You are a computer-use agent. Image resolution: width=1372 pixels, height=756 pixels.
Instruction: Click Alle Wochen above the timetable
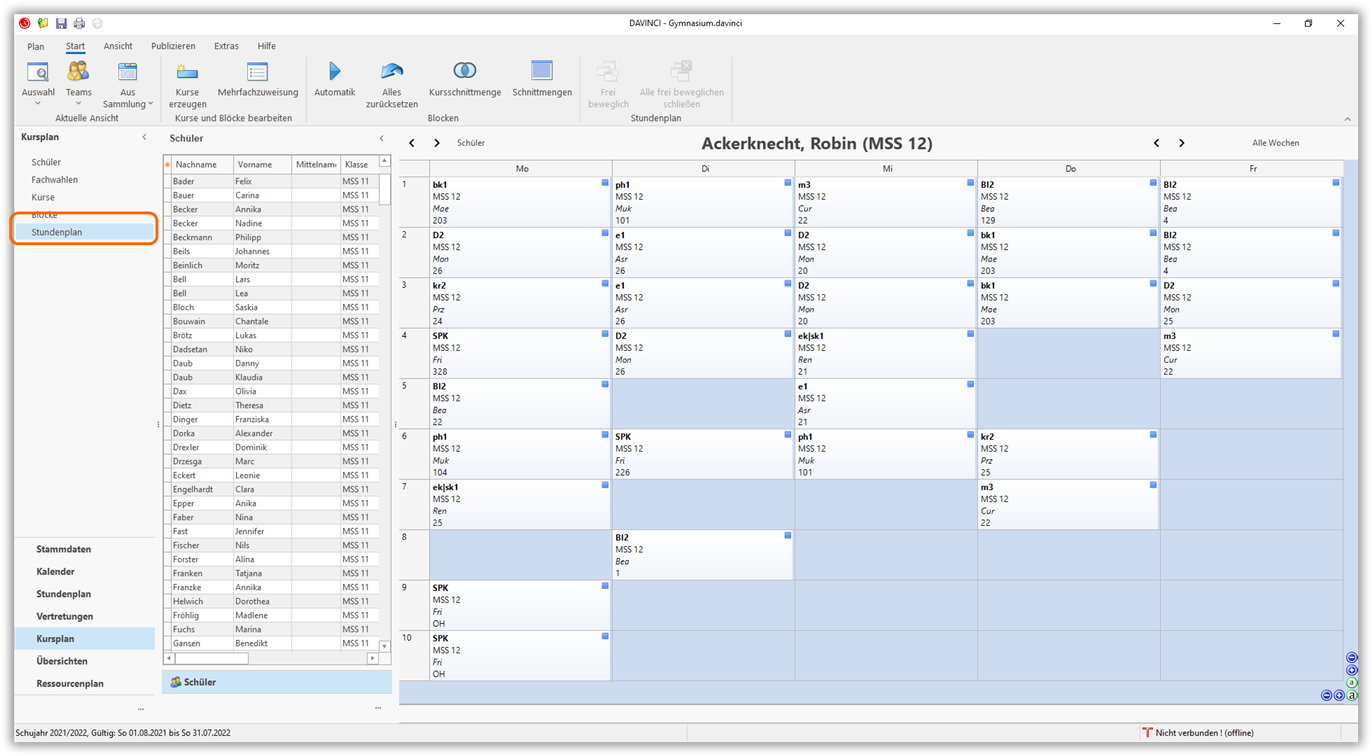click(1275, 143)
